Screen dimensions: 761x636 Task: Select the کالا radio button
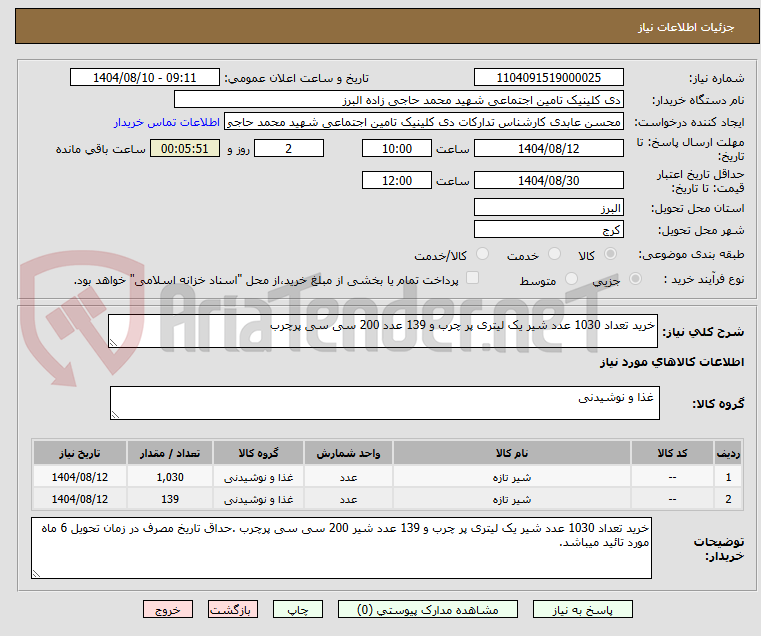pos(611,254)
